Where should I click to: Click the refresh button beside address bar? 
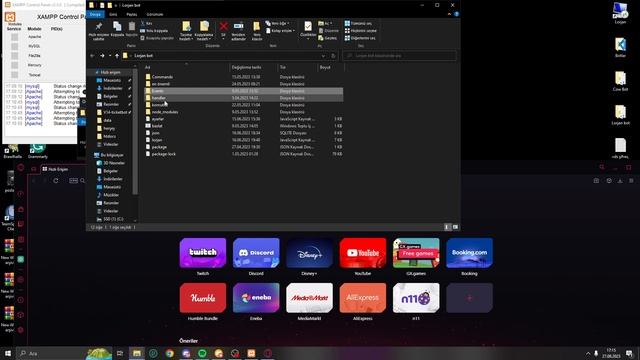click(x=333, y=56)
